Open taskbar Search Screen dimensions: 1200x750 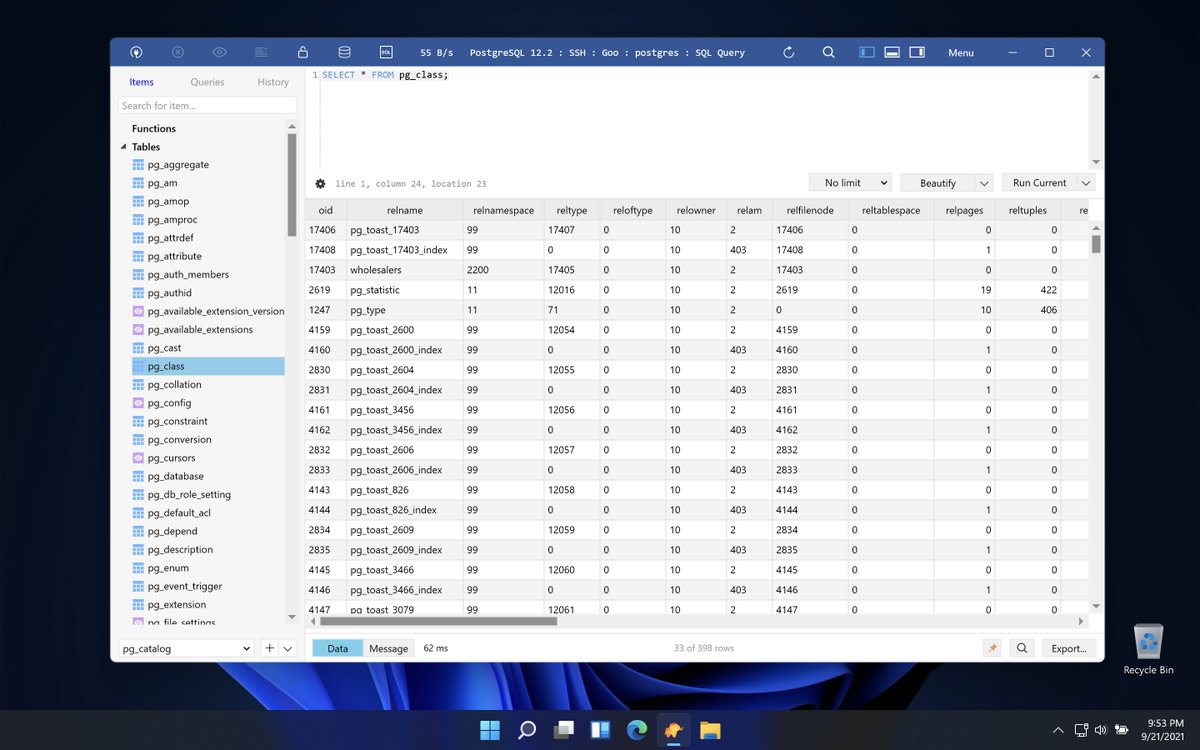[x=527, y=730]
